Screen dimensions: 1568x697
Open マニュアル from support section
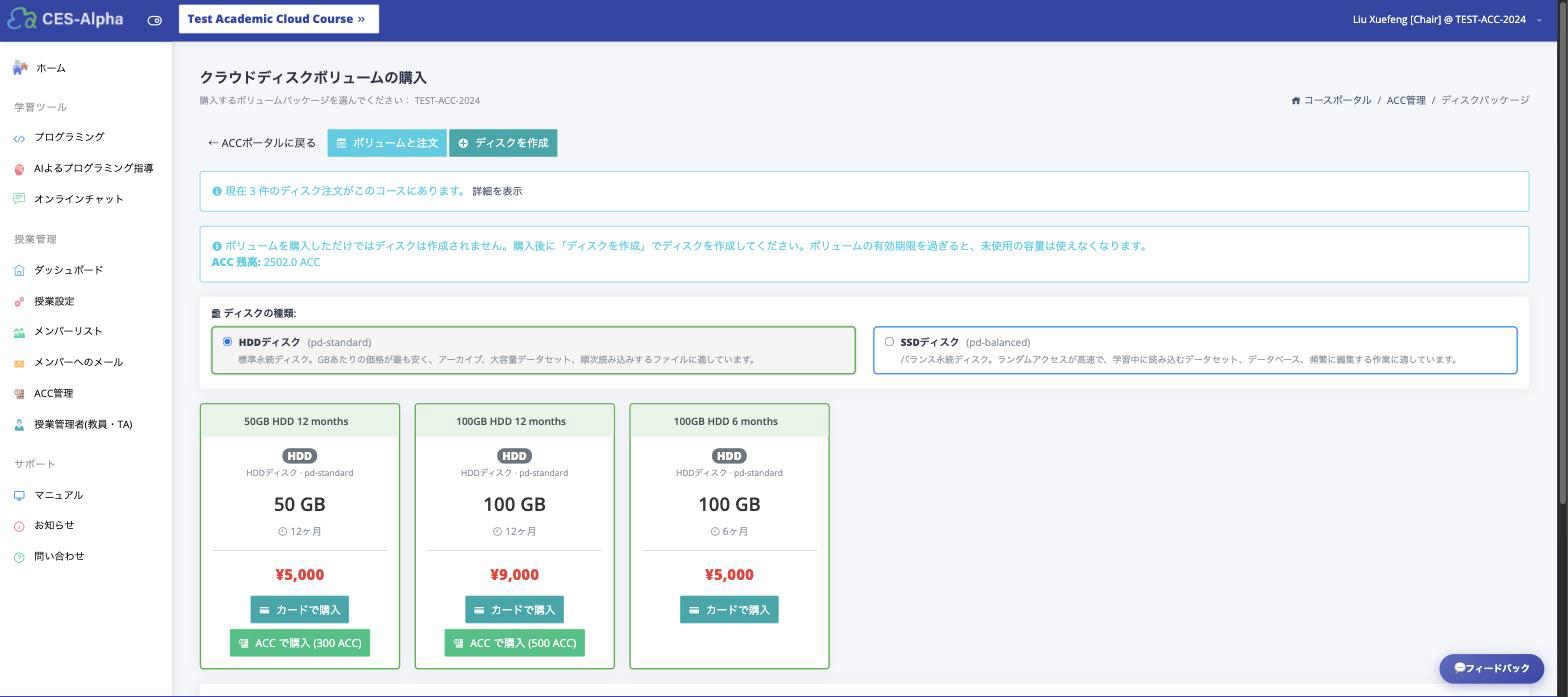(58, 495)
